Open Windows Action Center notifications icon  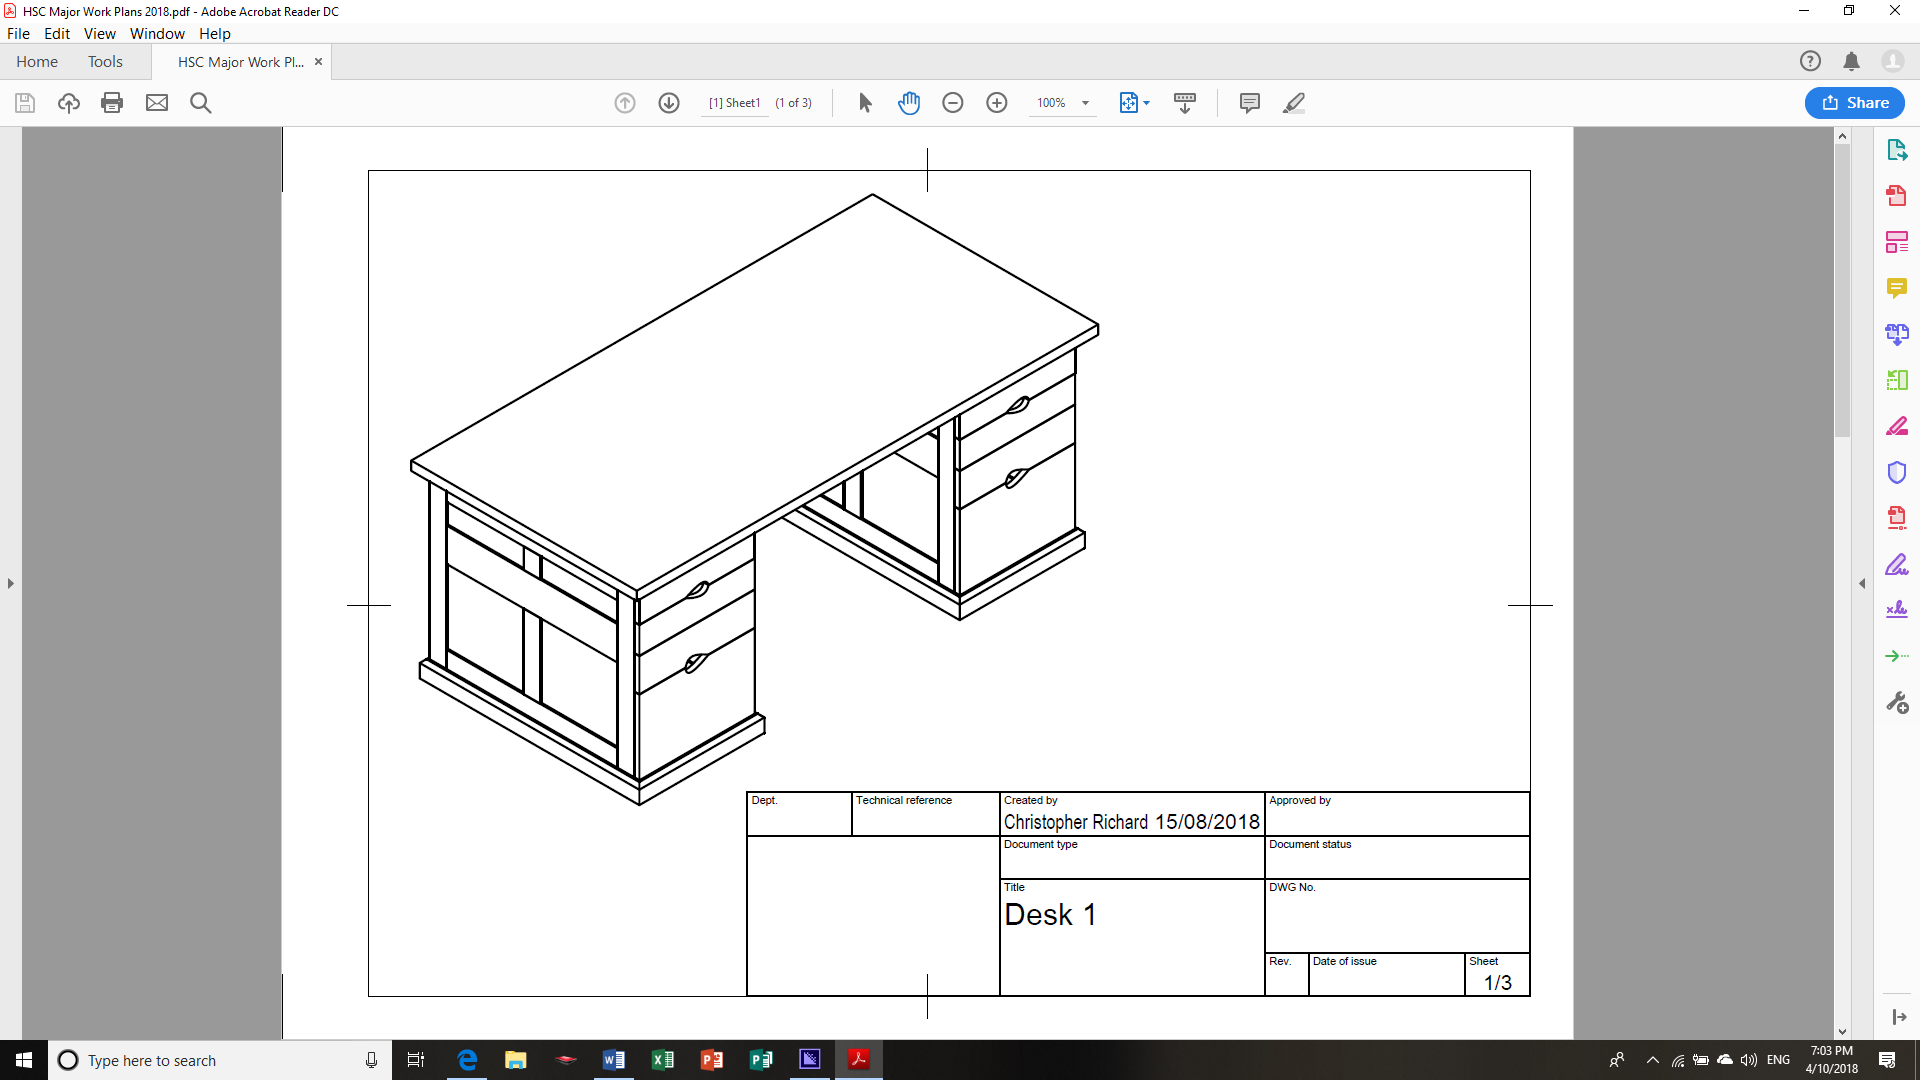[1887, 1060]
